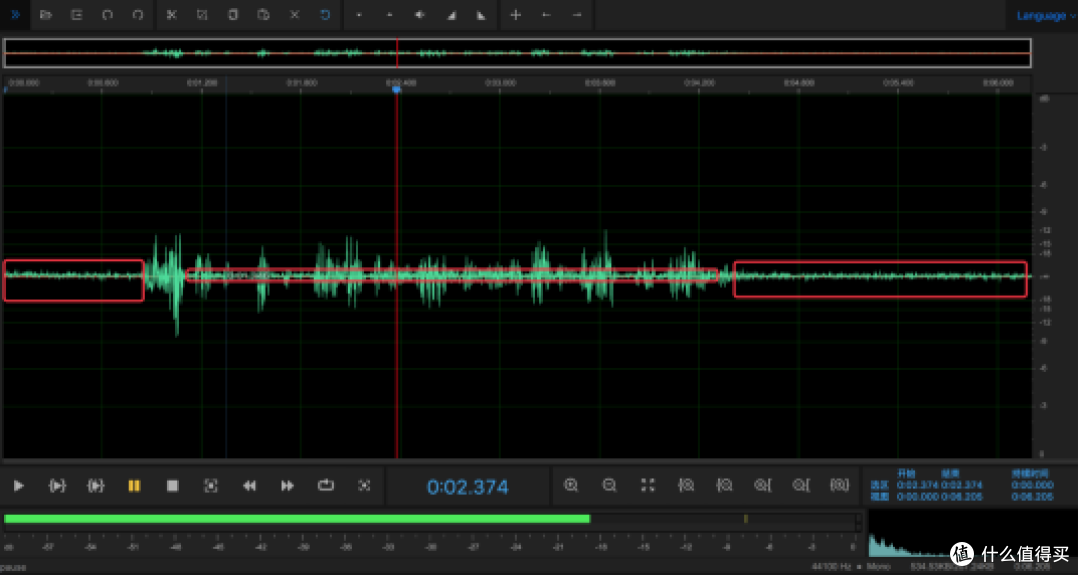The width and height of the screenshot is (1080, 577).
Task: Stop playback with the square stop button
Action: (x=173, y=486)
